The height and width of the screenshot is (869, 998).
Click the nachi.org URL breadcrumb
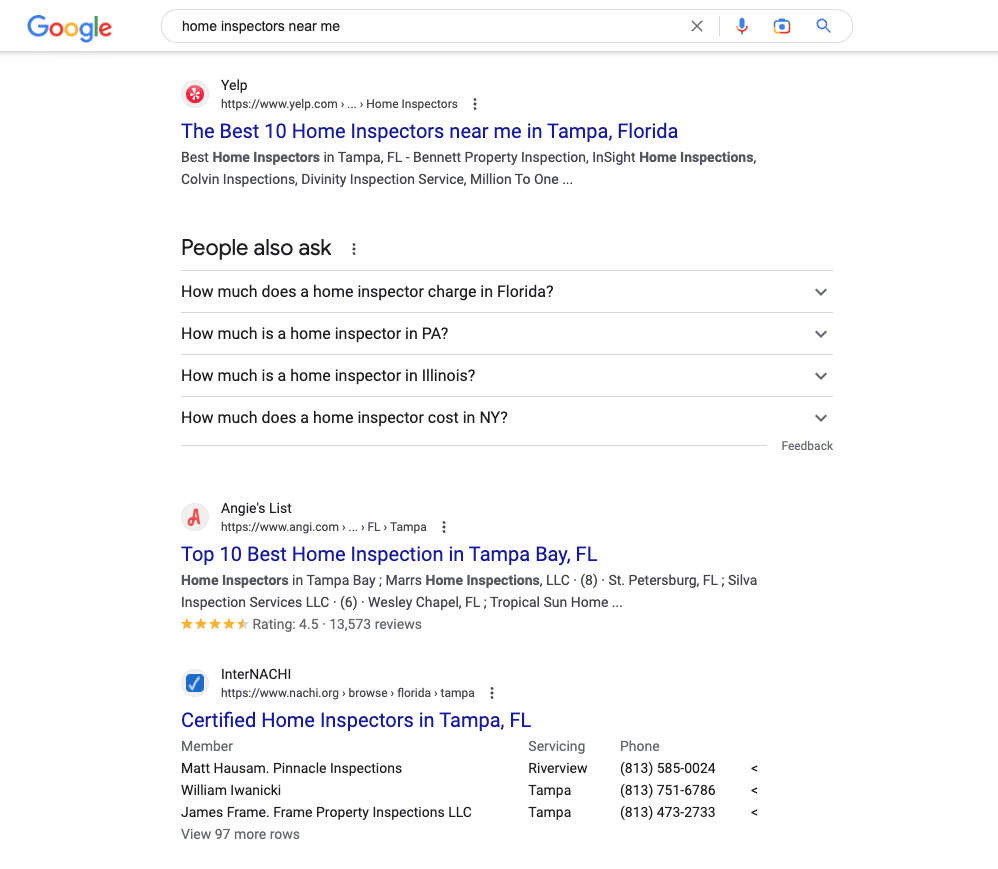point(348,693)
